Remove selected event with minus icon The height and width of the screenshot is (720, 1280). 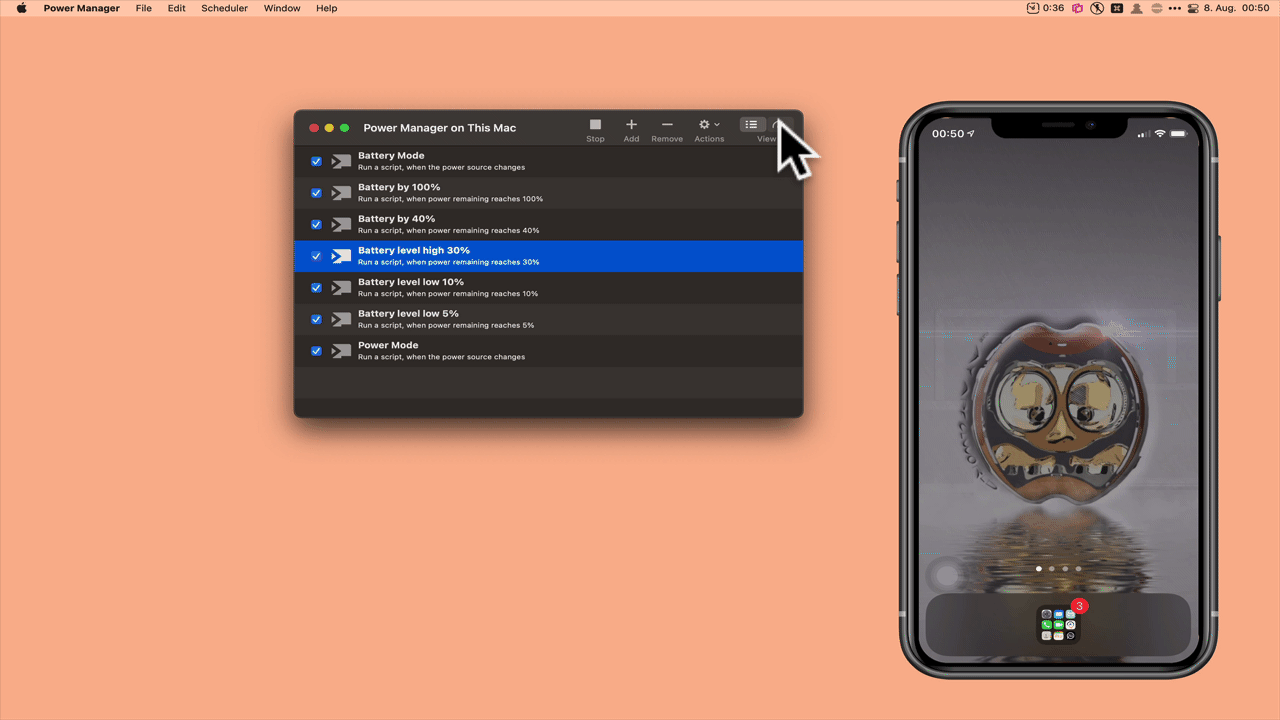click(x=667, y=125)
